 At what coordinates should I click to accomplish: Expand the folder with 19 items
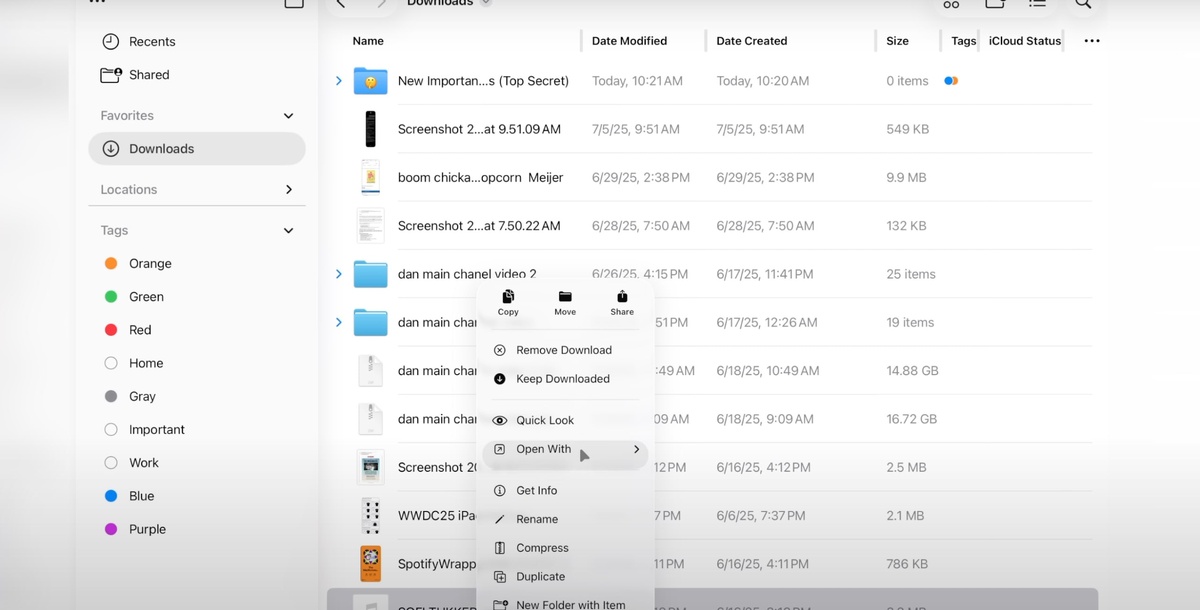tap(339, 323)
